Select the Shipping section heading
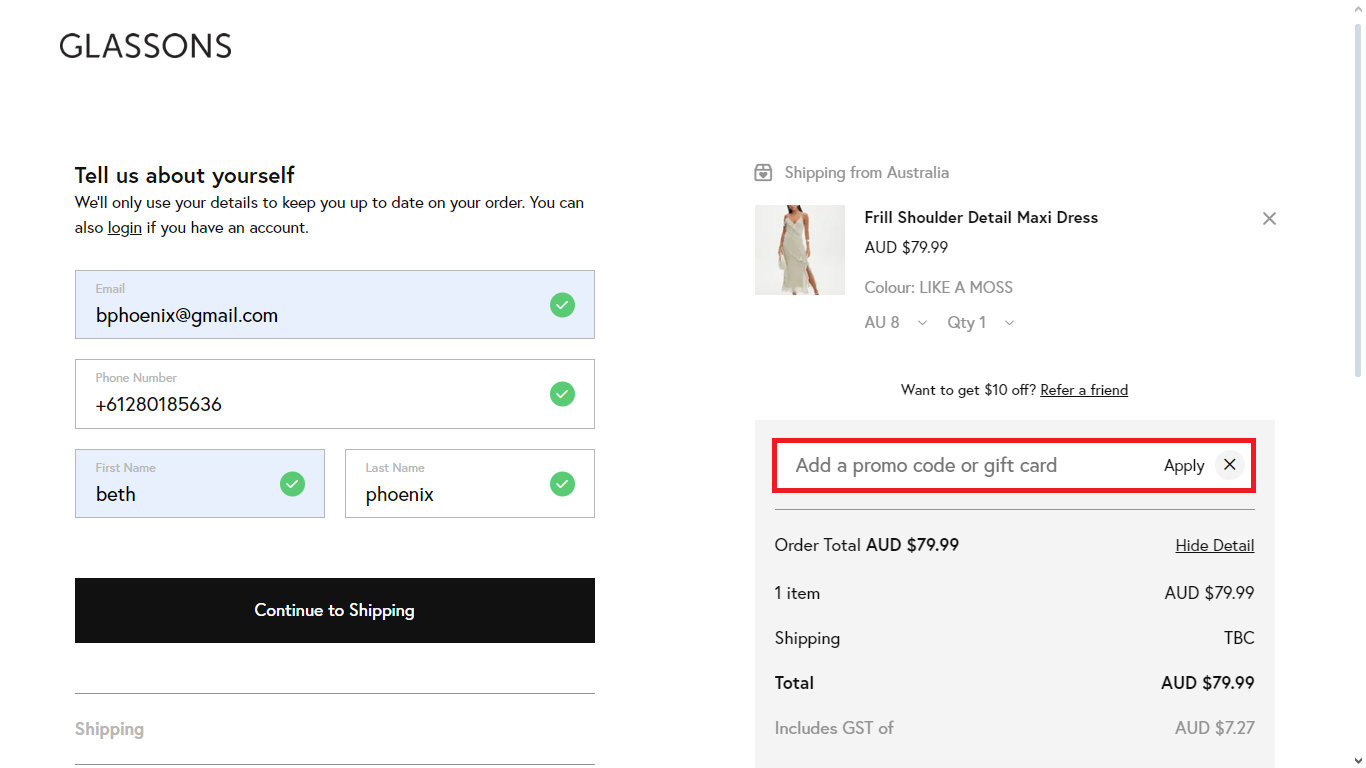 point(109,729)
